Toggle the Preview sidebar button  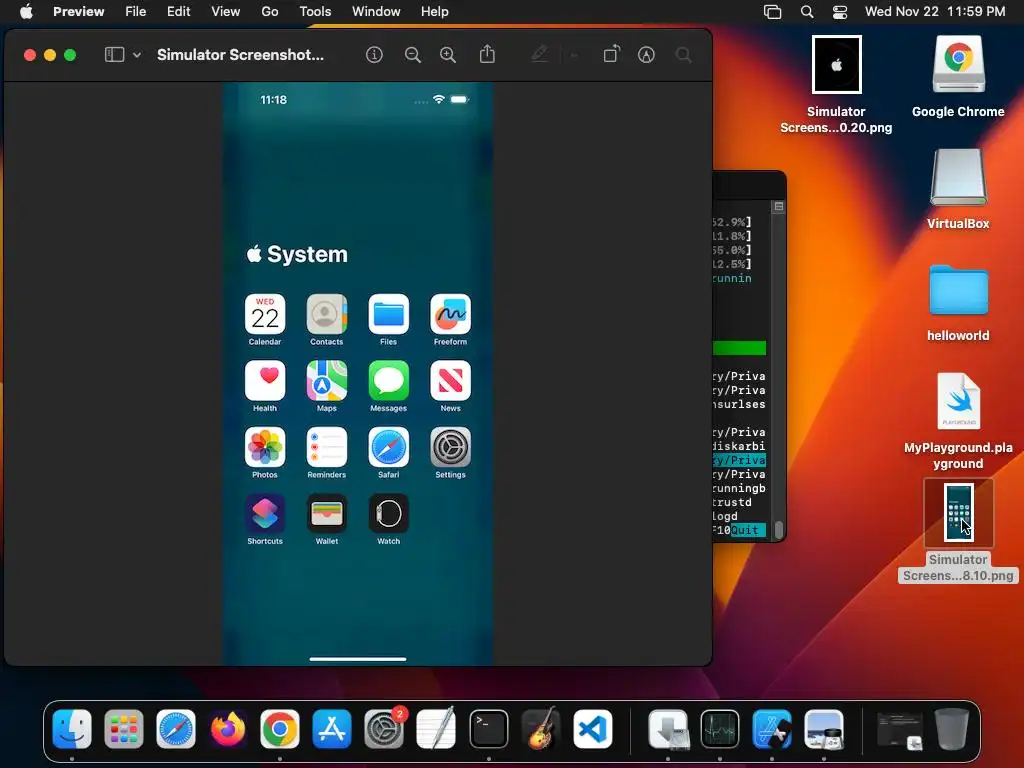click(x=115, y=55)
